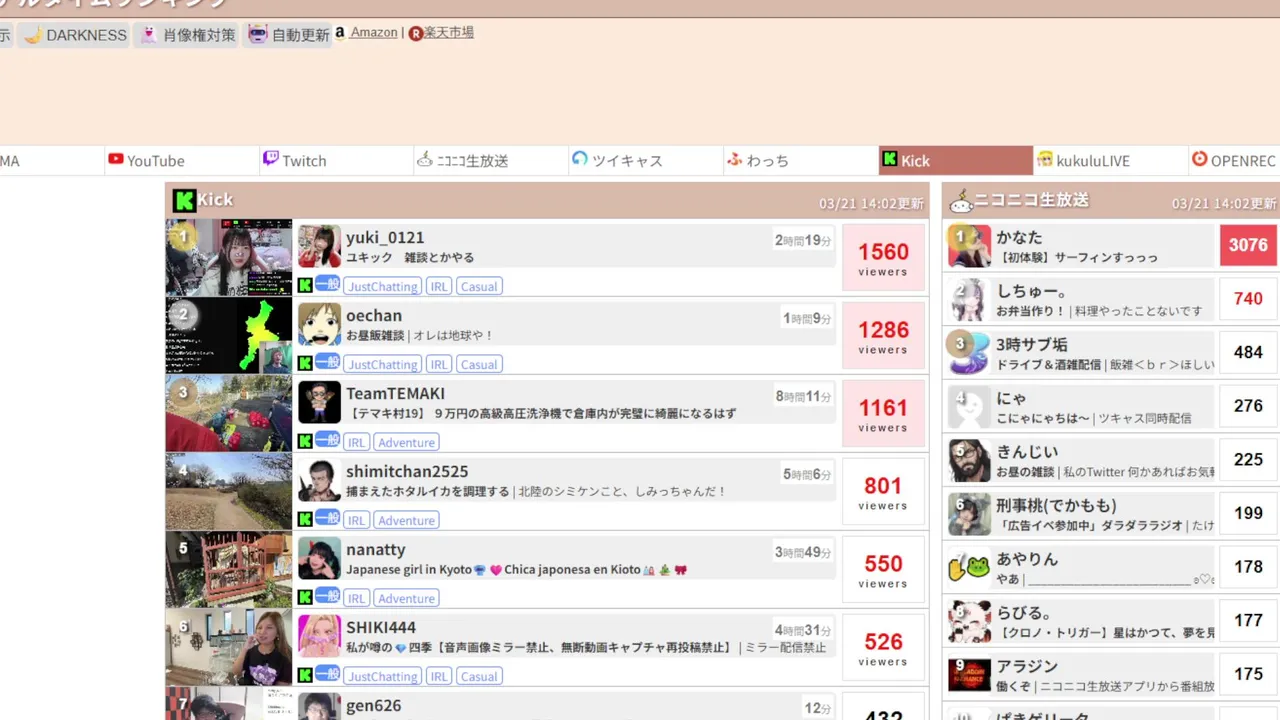This screenshot has width=1280, height=720.
Task: Open shimitchan2525 channel name link
Action: click(x=407, y=472)
